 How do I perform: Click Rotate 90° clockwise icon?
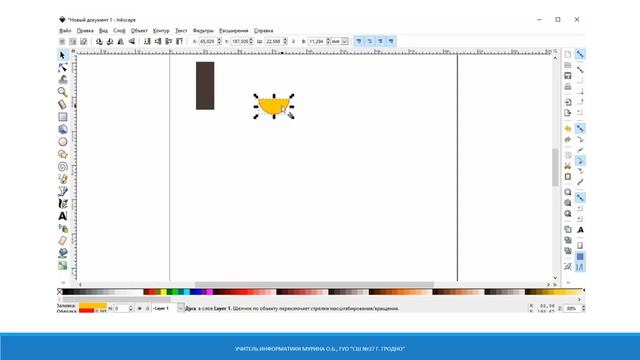pos(110,41)
